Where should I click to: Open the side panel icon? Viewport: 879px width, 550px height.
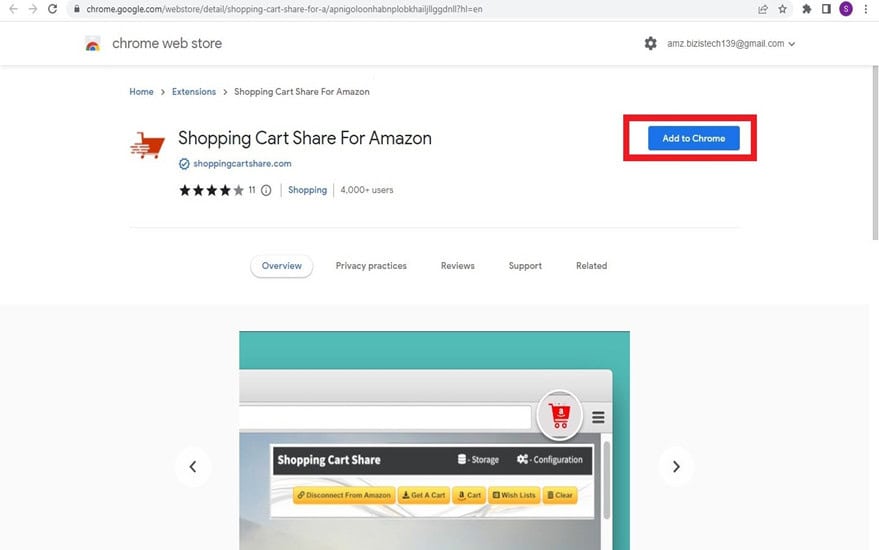[826, 9]
